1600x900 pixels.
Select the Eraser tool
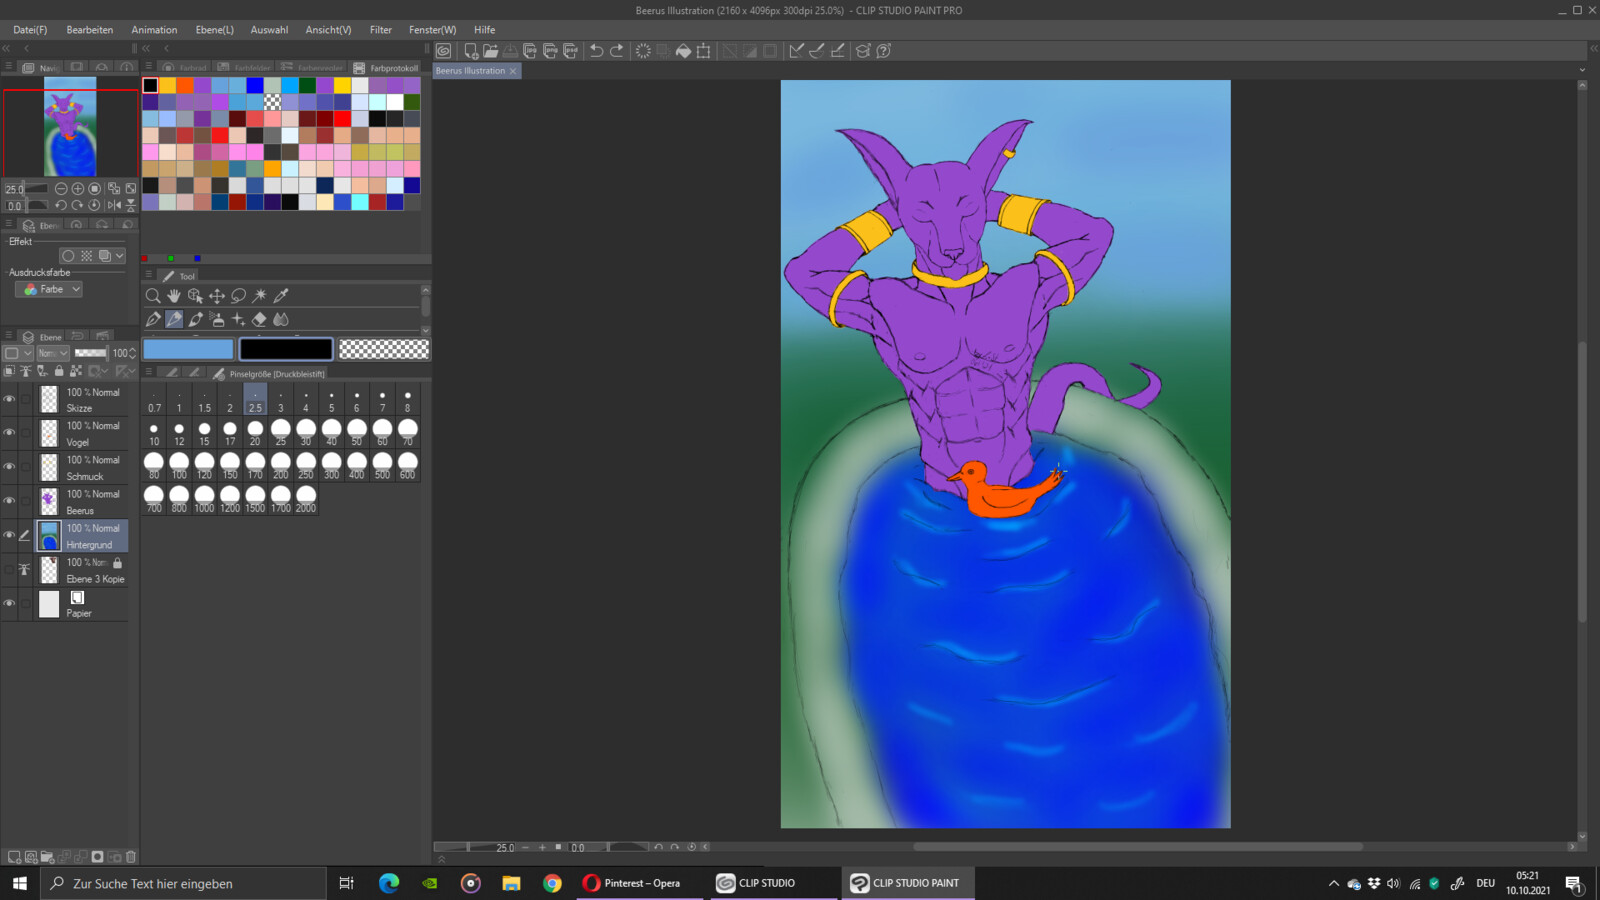point(260,319)
